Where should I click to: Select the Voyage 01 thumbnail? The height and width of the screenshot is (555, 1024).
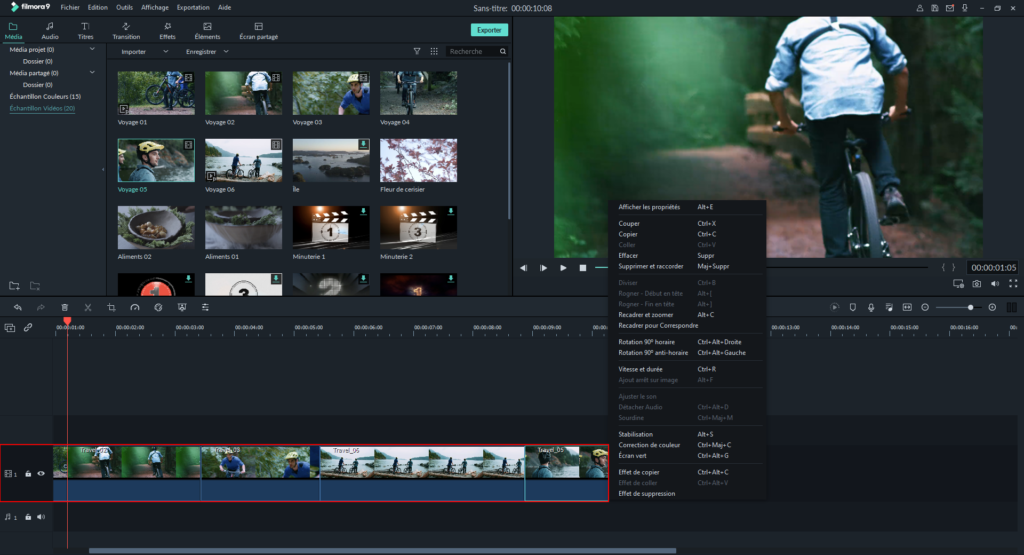[x=156, y=93]
